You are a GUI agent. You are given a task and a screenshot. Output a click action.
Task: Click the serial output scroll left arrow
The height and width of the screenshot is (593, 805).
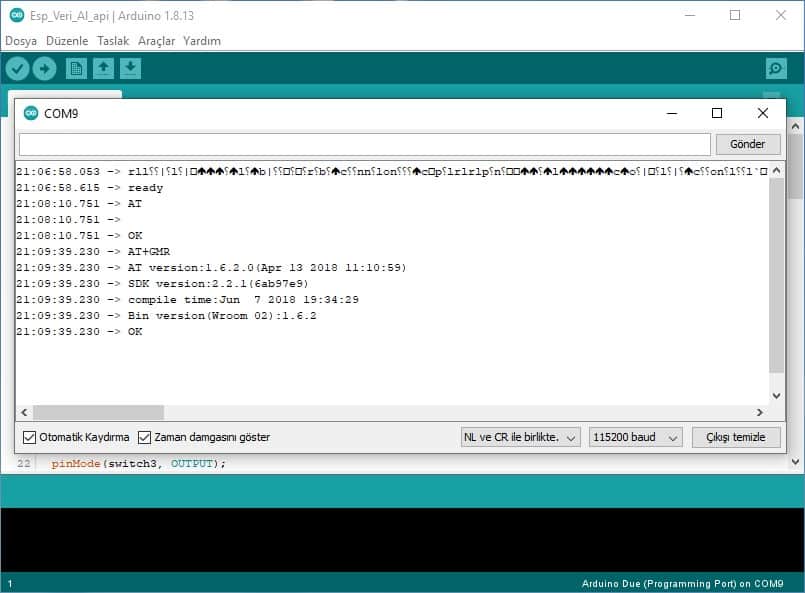click(24, 412)
